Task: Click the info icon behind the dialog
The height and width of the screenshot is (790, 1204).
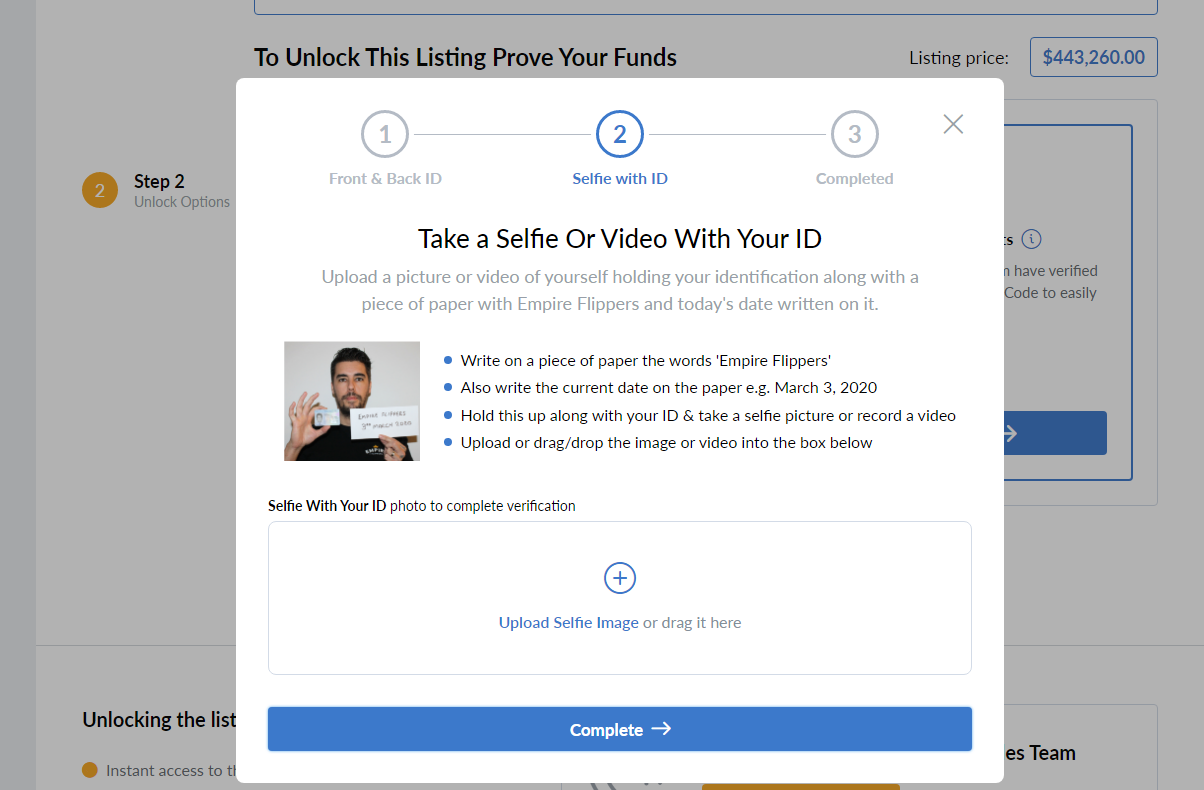Action: 1033,240
